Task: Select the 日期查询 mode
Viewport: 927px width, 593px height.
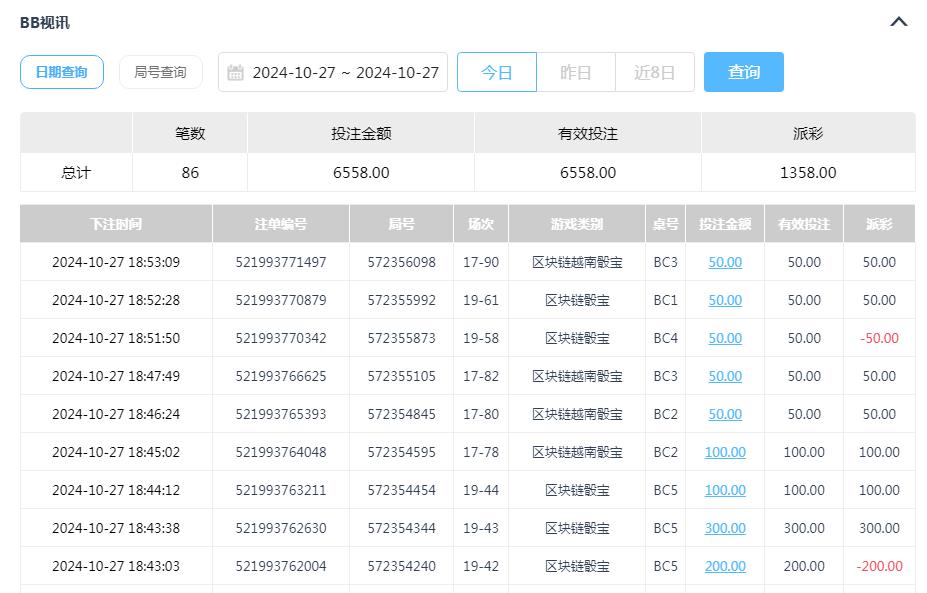Action: tap(61, 71)
